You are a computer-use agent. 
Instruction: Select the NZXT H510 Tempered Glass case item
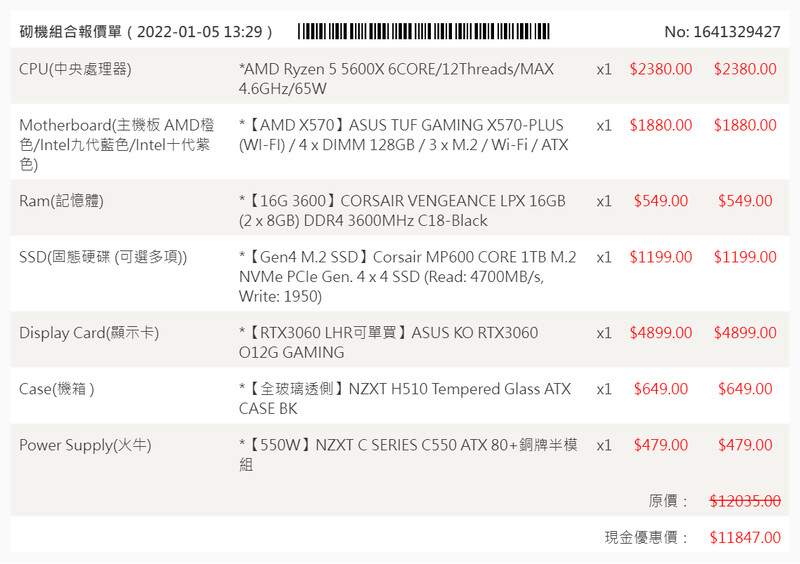click(x=404, y=398)
